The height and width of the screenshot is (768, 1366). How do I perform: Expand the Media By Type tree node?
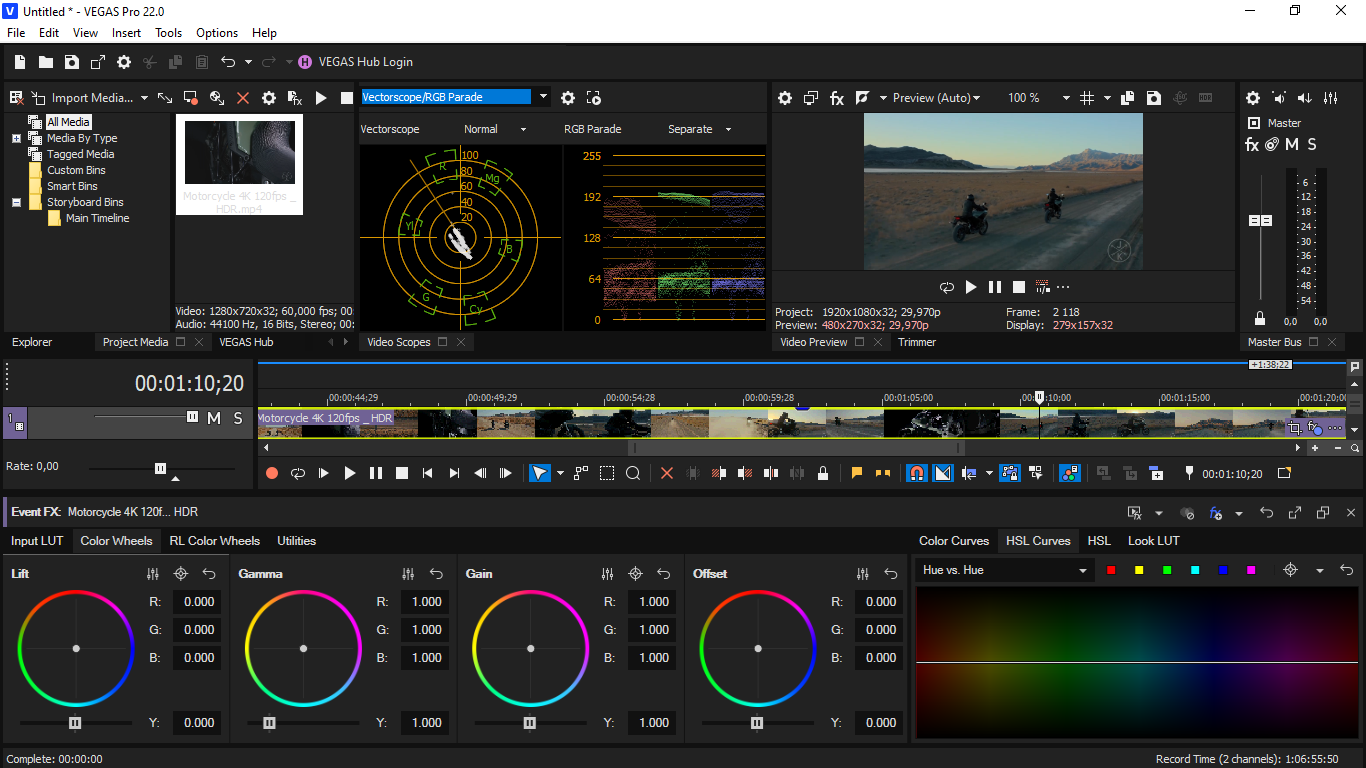tap(16, 138)
